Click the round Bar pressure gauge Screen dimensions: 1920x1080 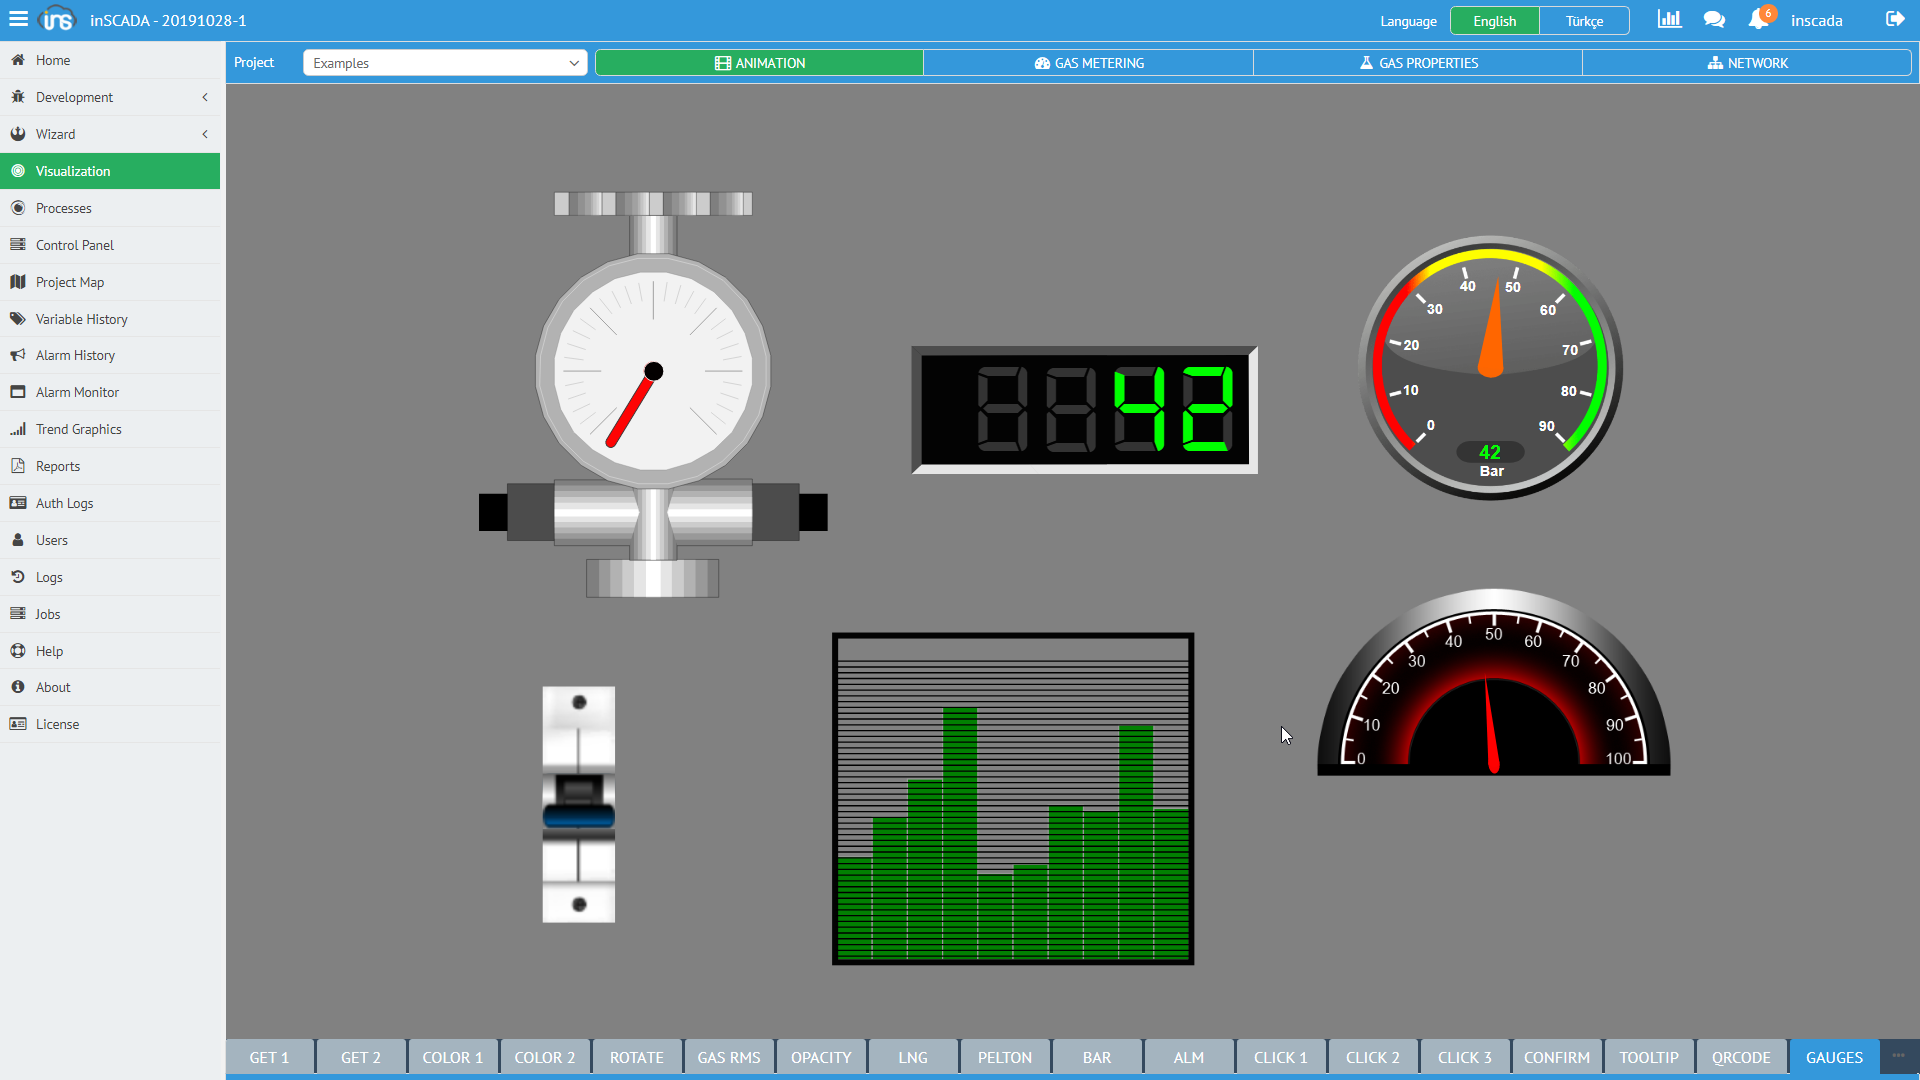pyautogui.click(x=1490, y=368)
